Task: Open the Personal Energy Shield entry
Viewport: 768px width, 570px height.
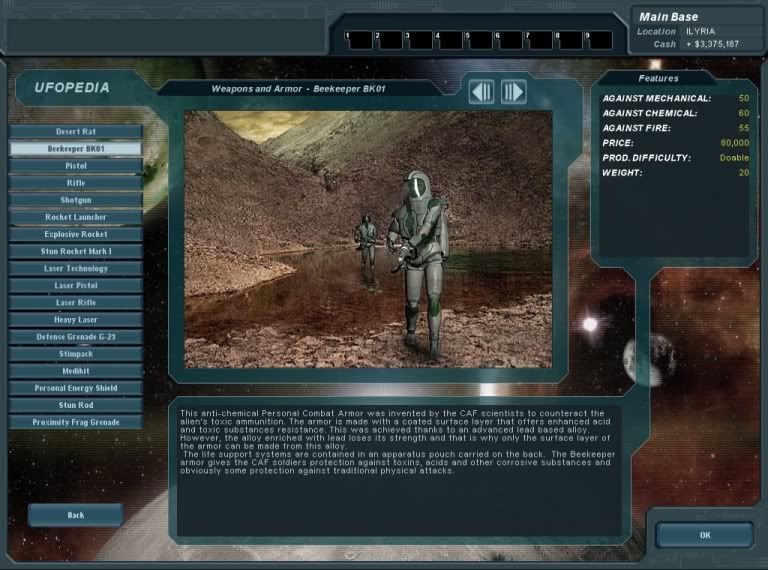Action: (76, 388)
